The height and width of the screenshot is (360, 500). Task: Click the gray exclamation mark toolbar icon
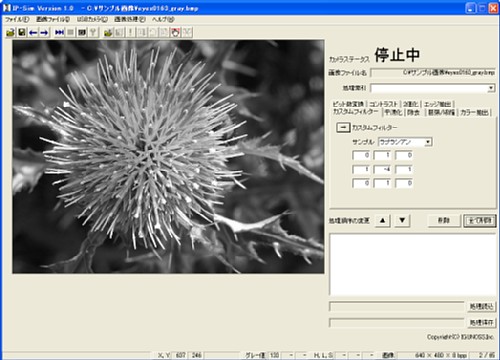[x=130, y=32]
